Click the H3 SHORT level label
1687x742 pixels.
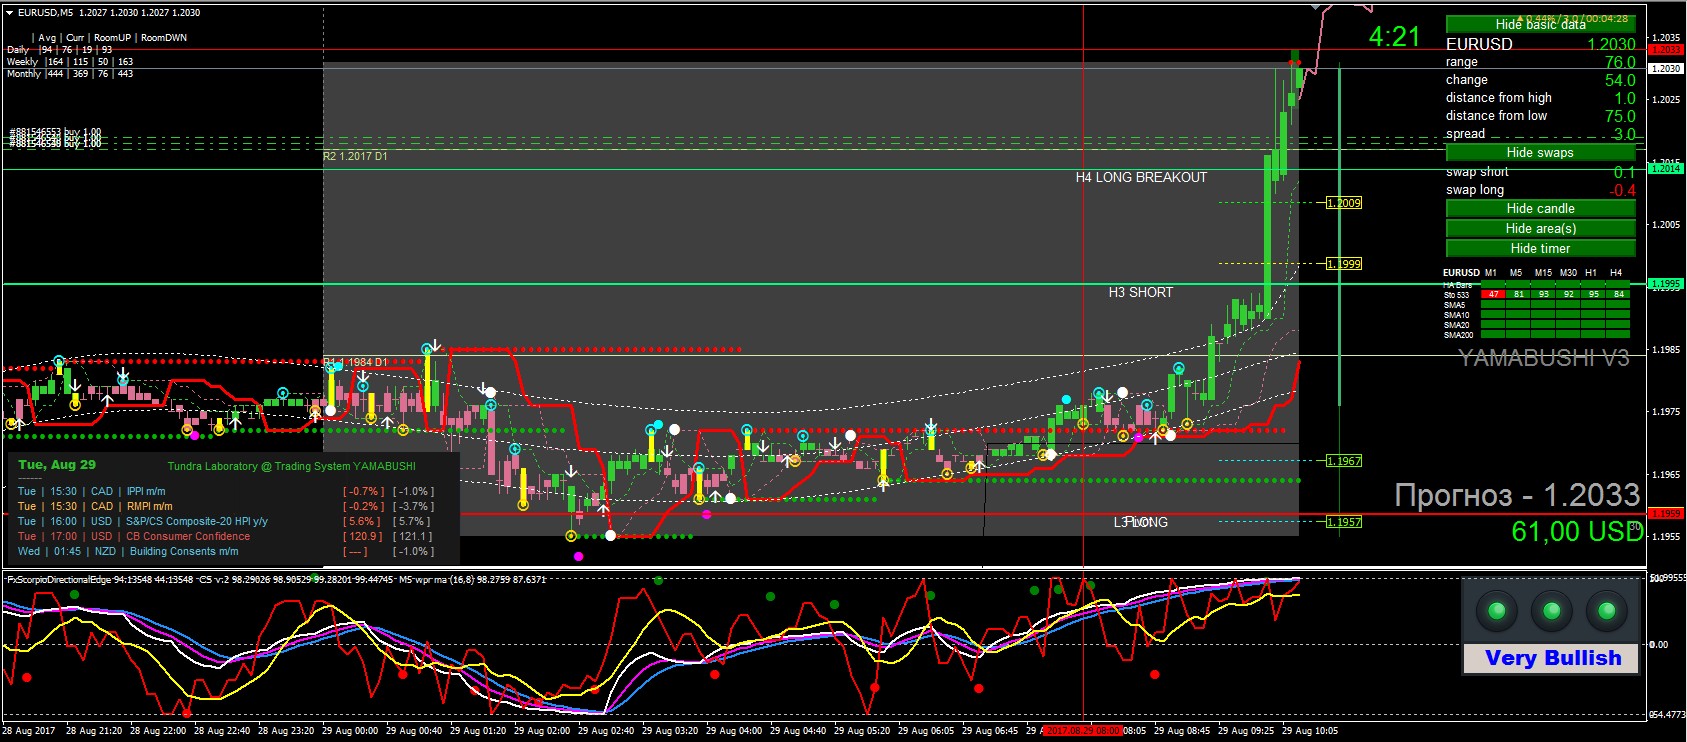tap(1141, 292)
